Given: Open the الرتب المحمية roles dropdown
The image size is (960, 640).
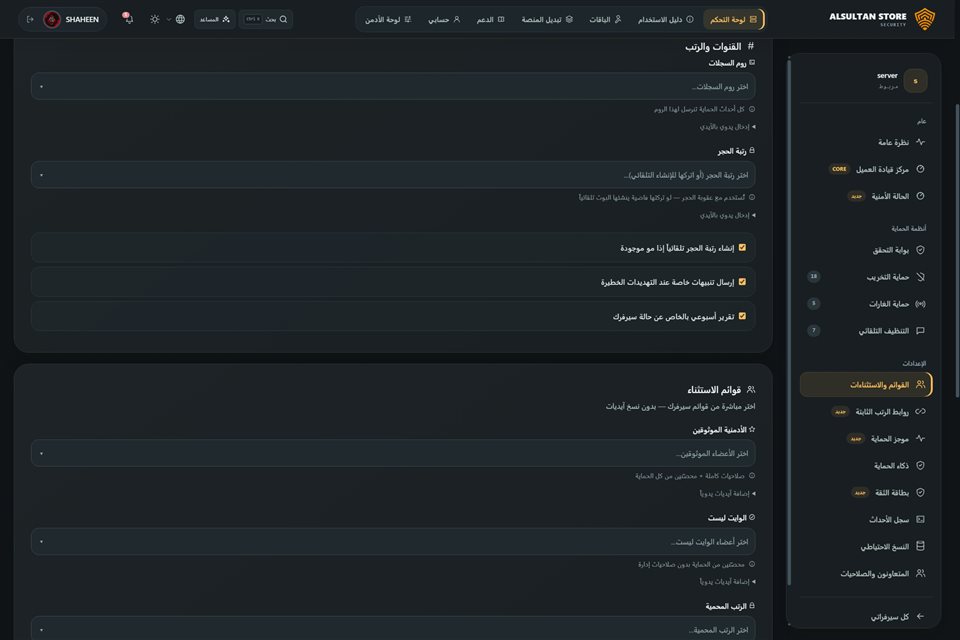Looking at the screenshot, I should click(393, 629).
